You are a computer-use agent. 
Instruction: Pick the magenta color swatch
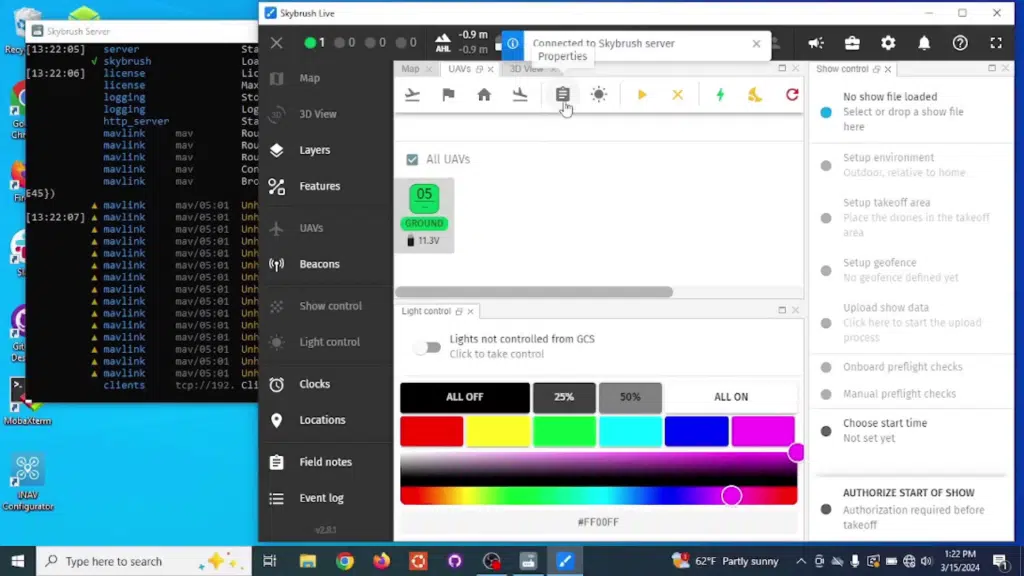click(x=763, y=431)
